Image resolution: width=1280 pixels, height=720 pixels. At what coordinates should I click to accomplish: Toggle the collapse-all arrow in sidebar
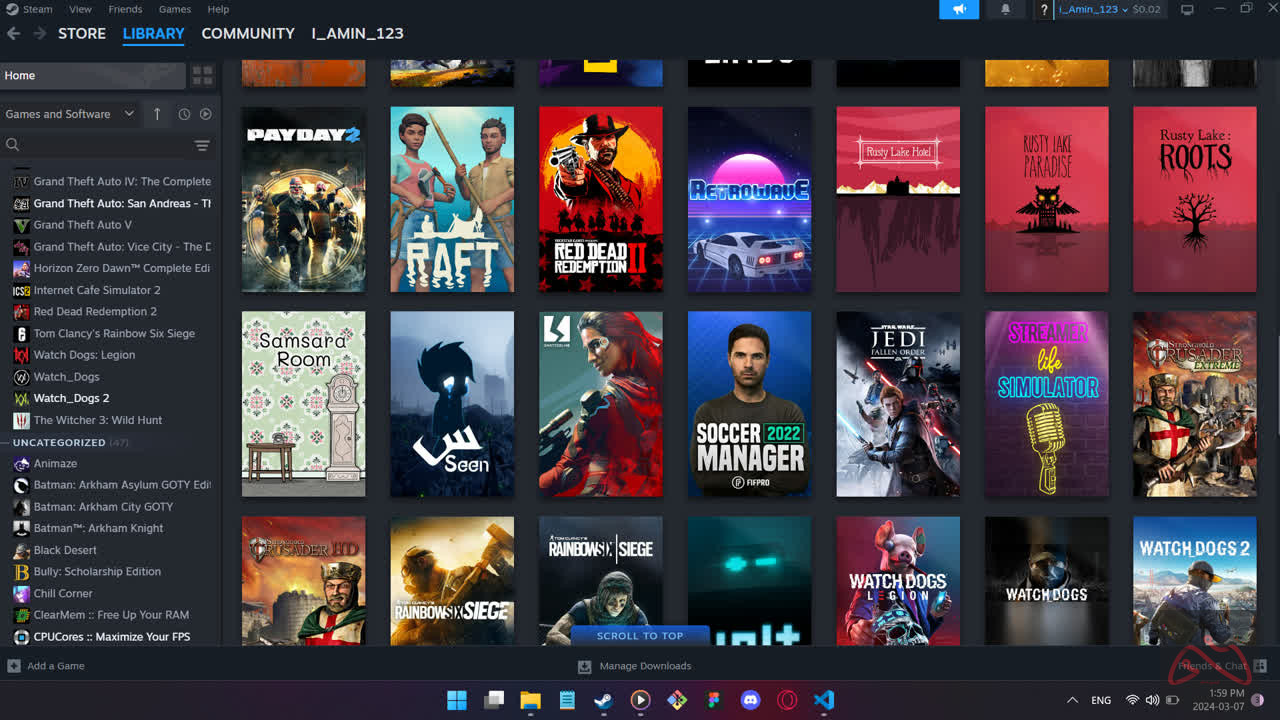tap(157, 114)
